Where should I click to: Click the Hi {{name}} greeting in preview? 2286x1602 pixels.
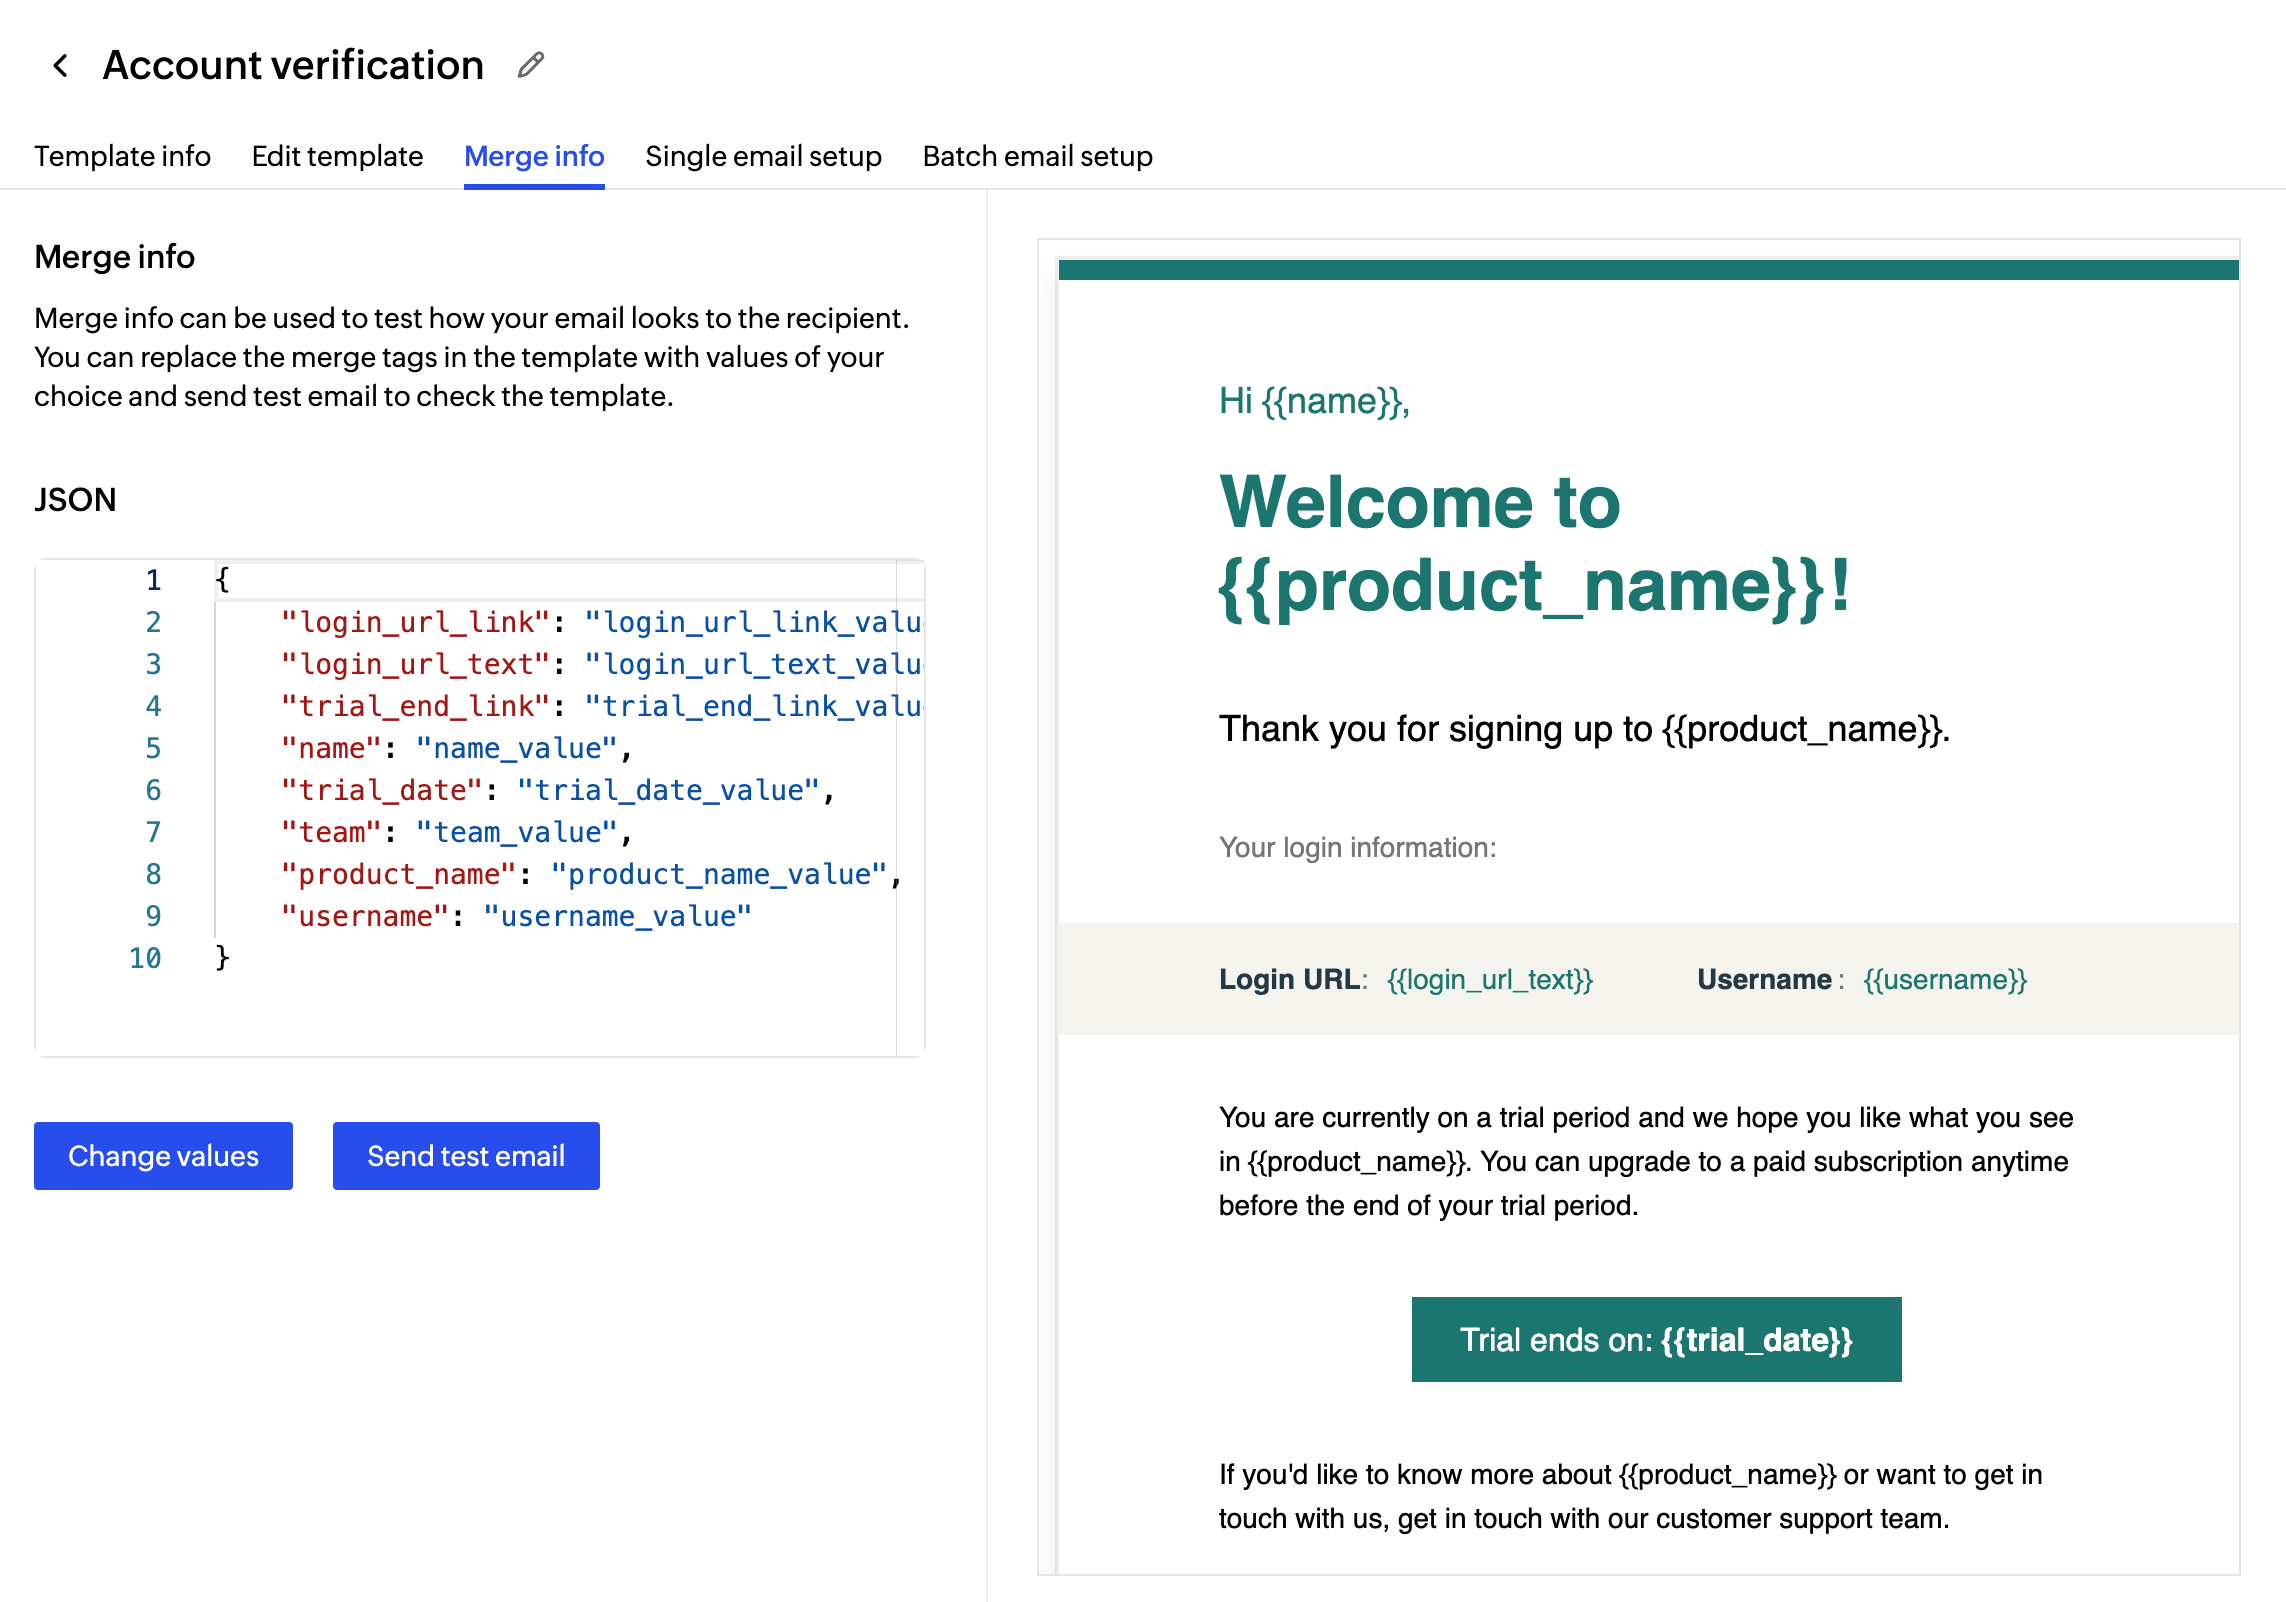(1313, 401)
